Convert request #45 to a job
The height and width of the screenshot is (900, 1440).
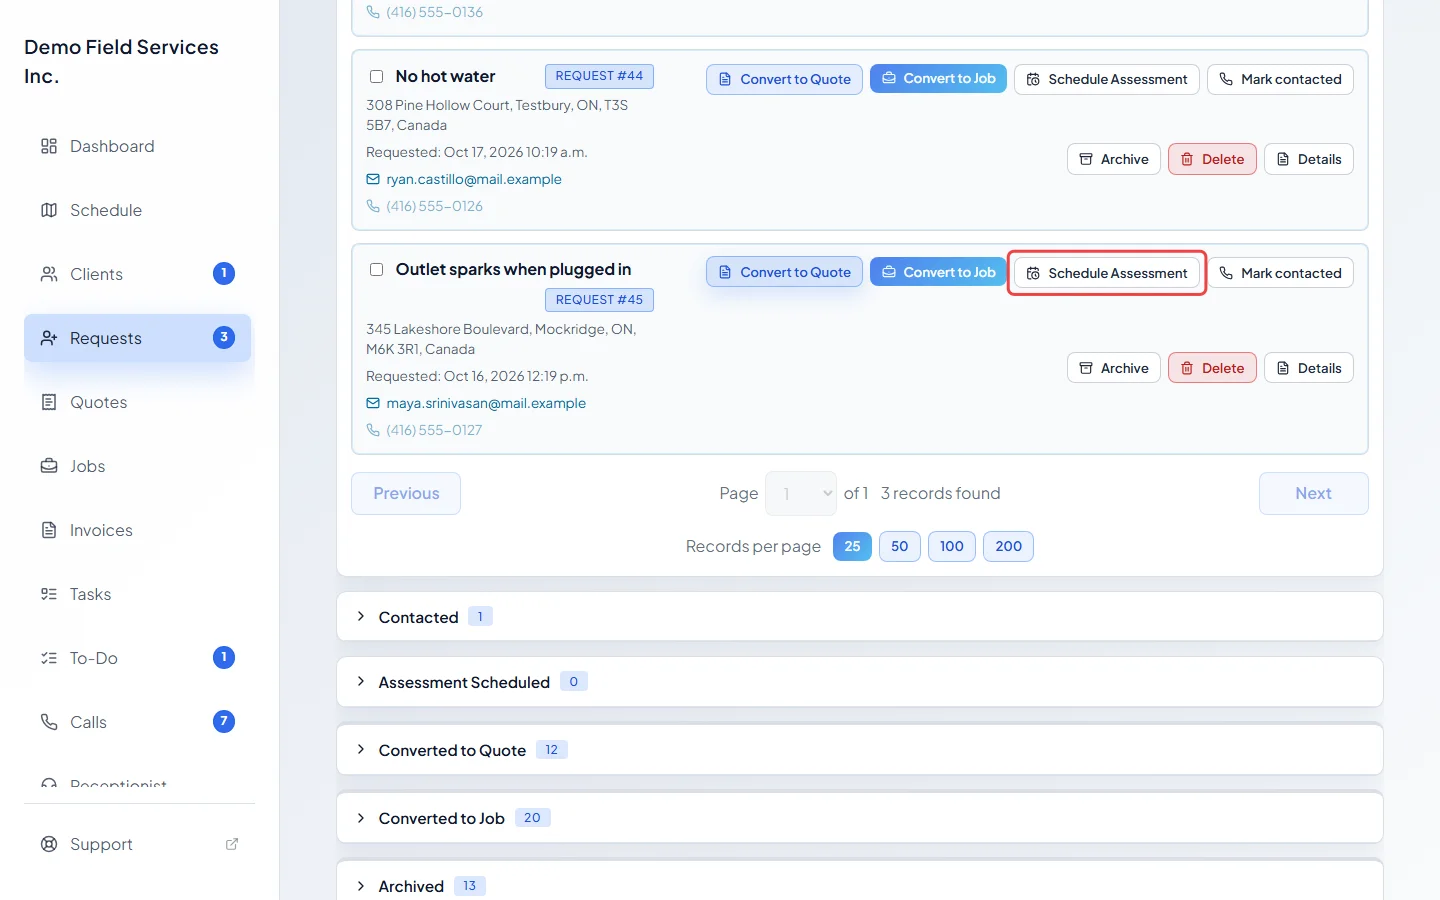click(x=938, y=272)
